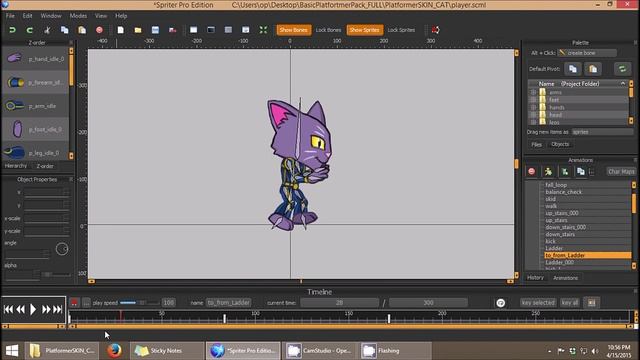Click the key selected button
The image size is (640, 360).
pyautogui.click(x=538, y=302)
